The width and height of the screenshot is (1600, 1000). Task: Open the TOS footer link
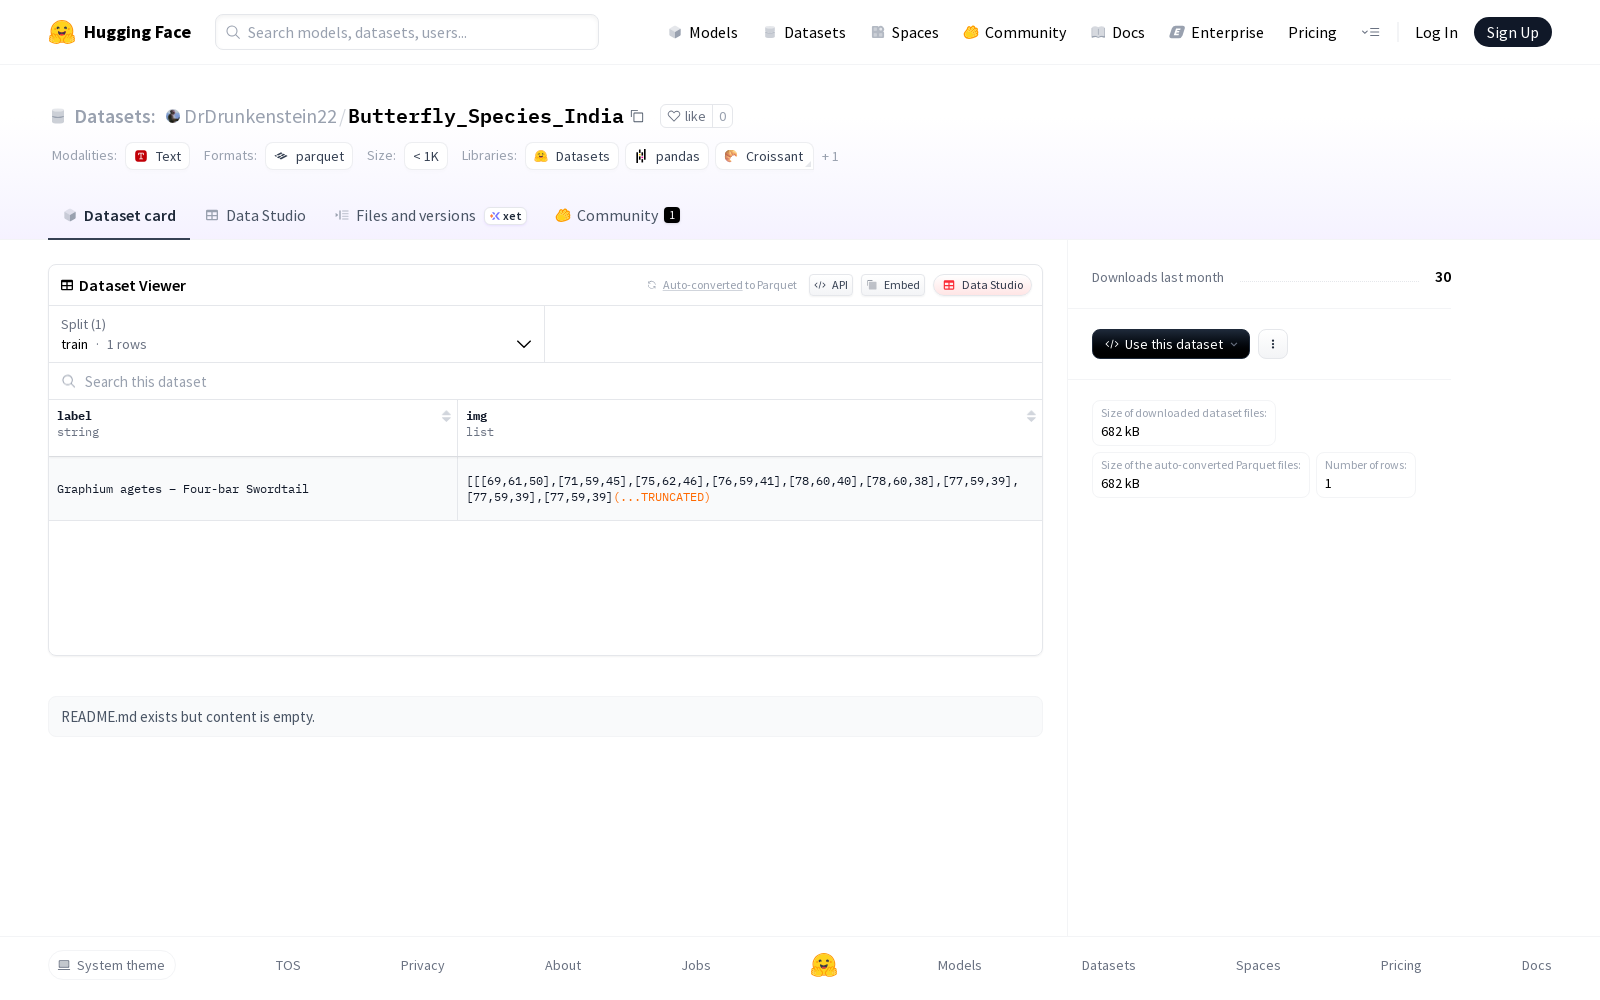click(x=288, y=965)
